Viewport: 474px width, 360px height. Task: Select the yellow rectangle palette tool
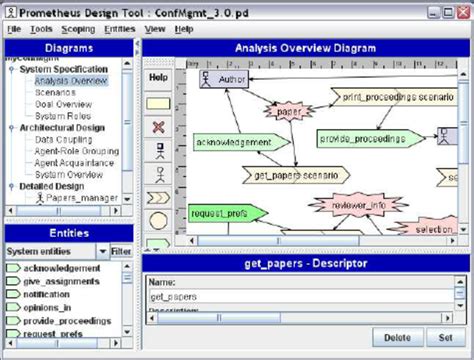pyautogui.click(x=158, y=104)
